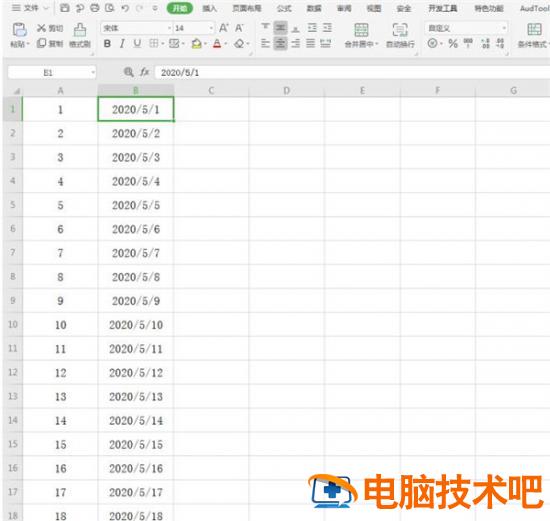Click the align left icon
Screen dimensions: 550x521
[x=266, y=44]
